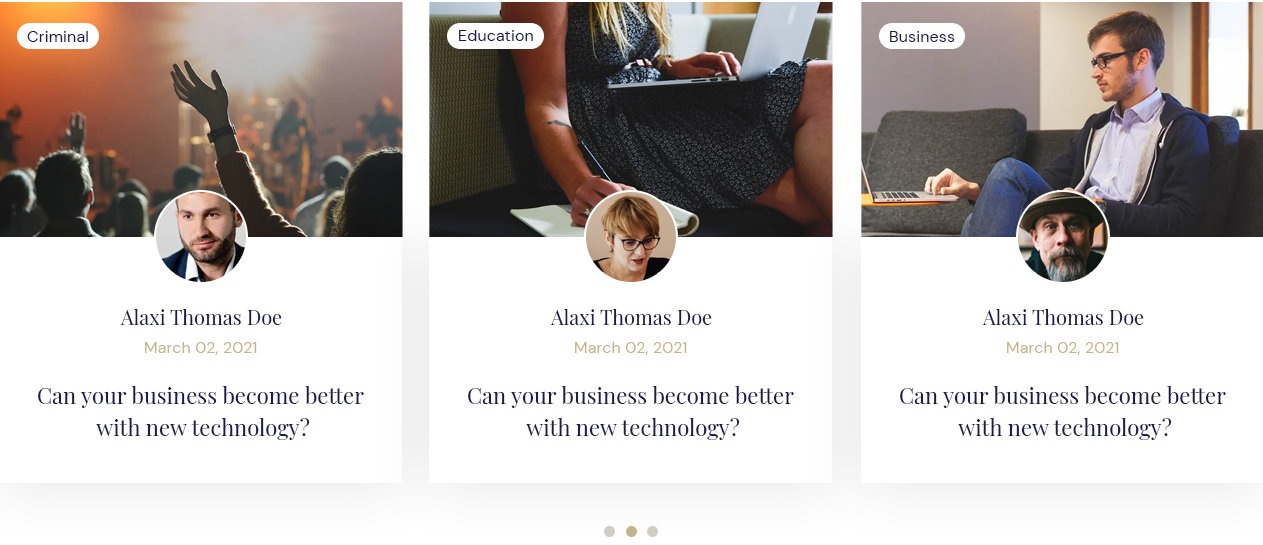Viewport: 1263px width, 545px height.
Task: Click the date in the Business card
Action: tap(1063, 348)
